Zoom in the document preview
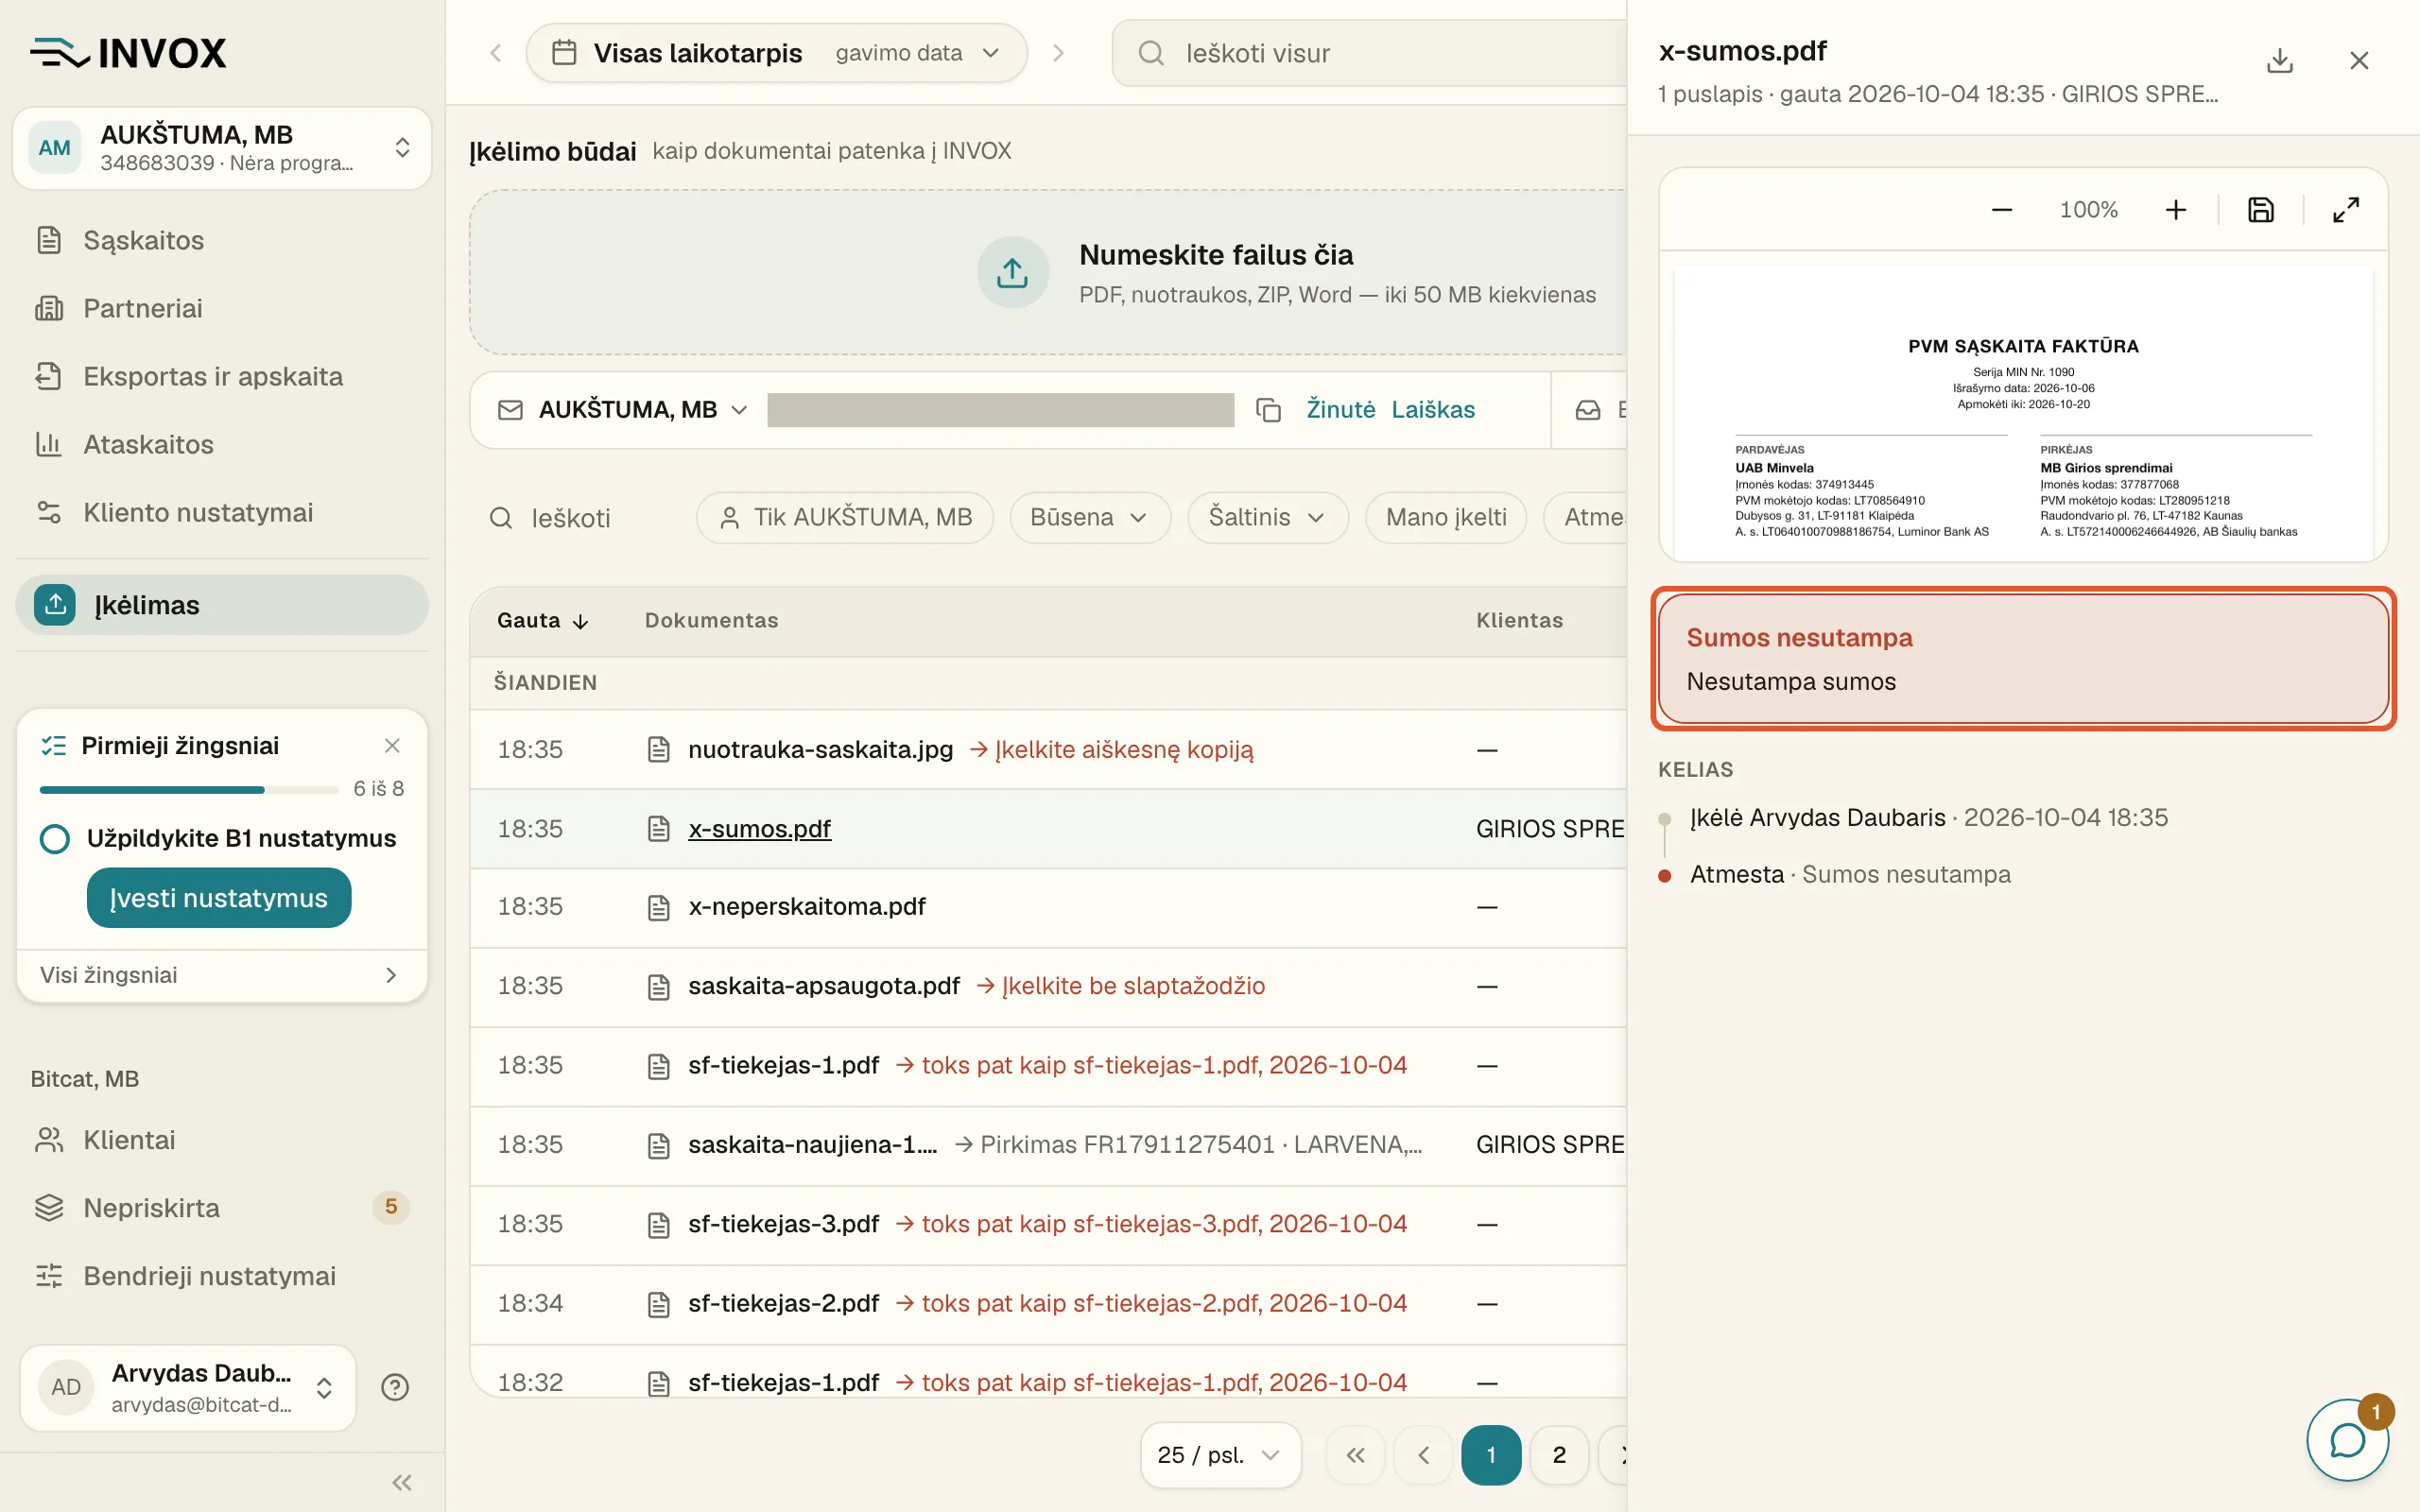This screenshot has height=1512, width=2420. pos(2175,210)
